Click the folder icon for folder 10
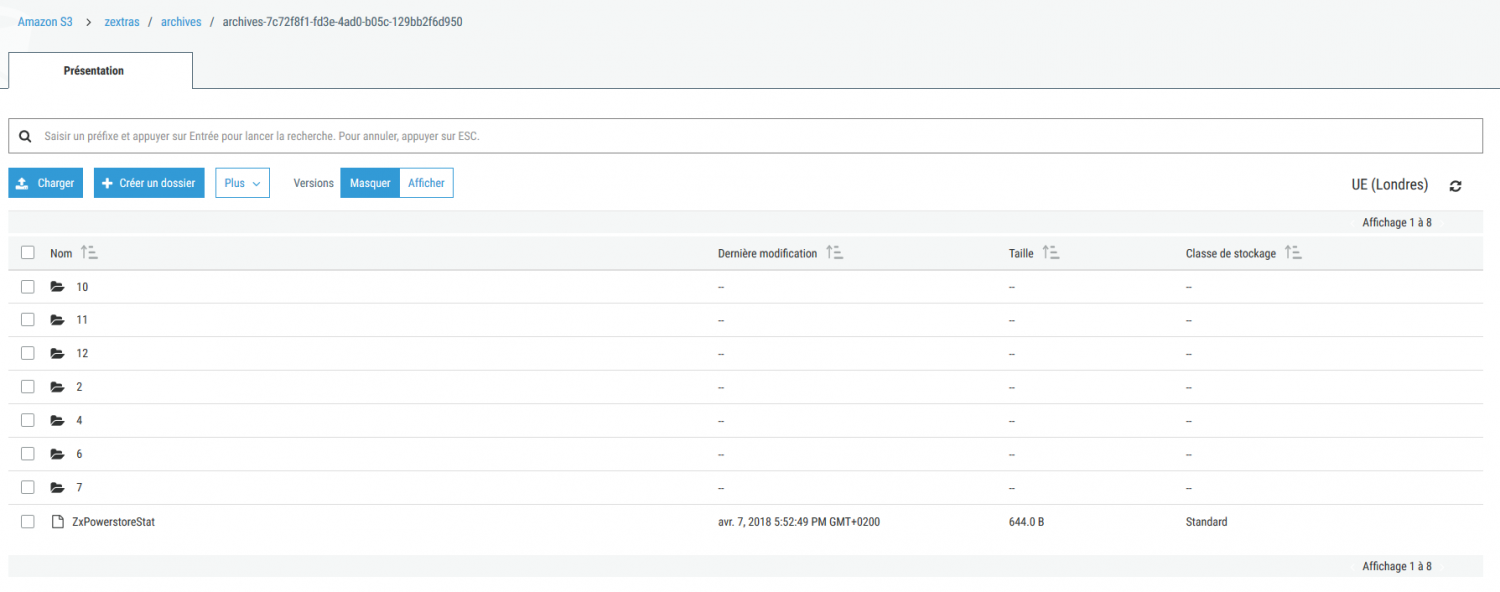This screenshot has height=592, width=1500. [57, 287]
